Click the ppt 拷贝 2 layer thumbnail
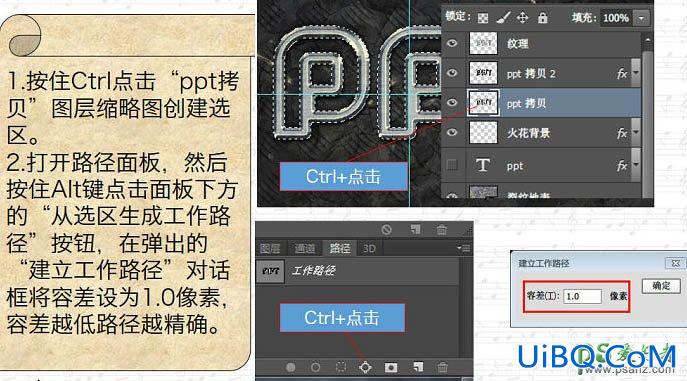This screenshot has height=381, width=687. (483, 73)
